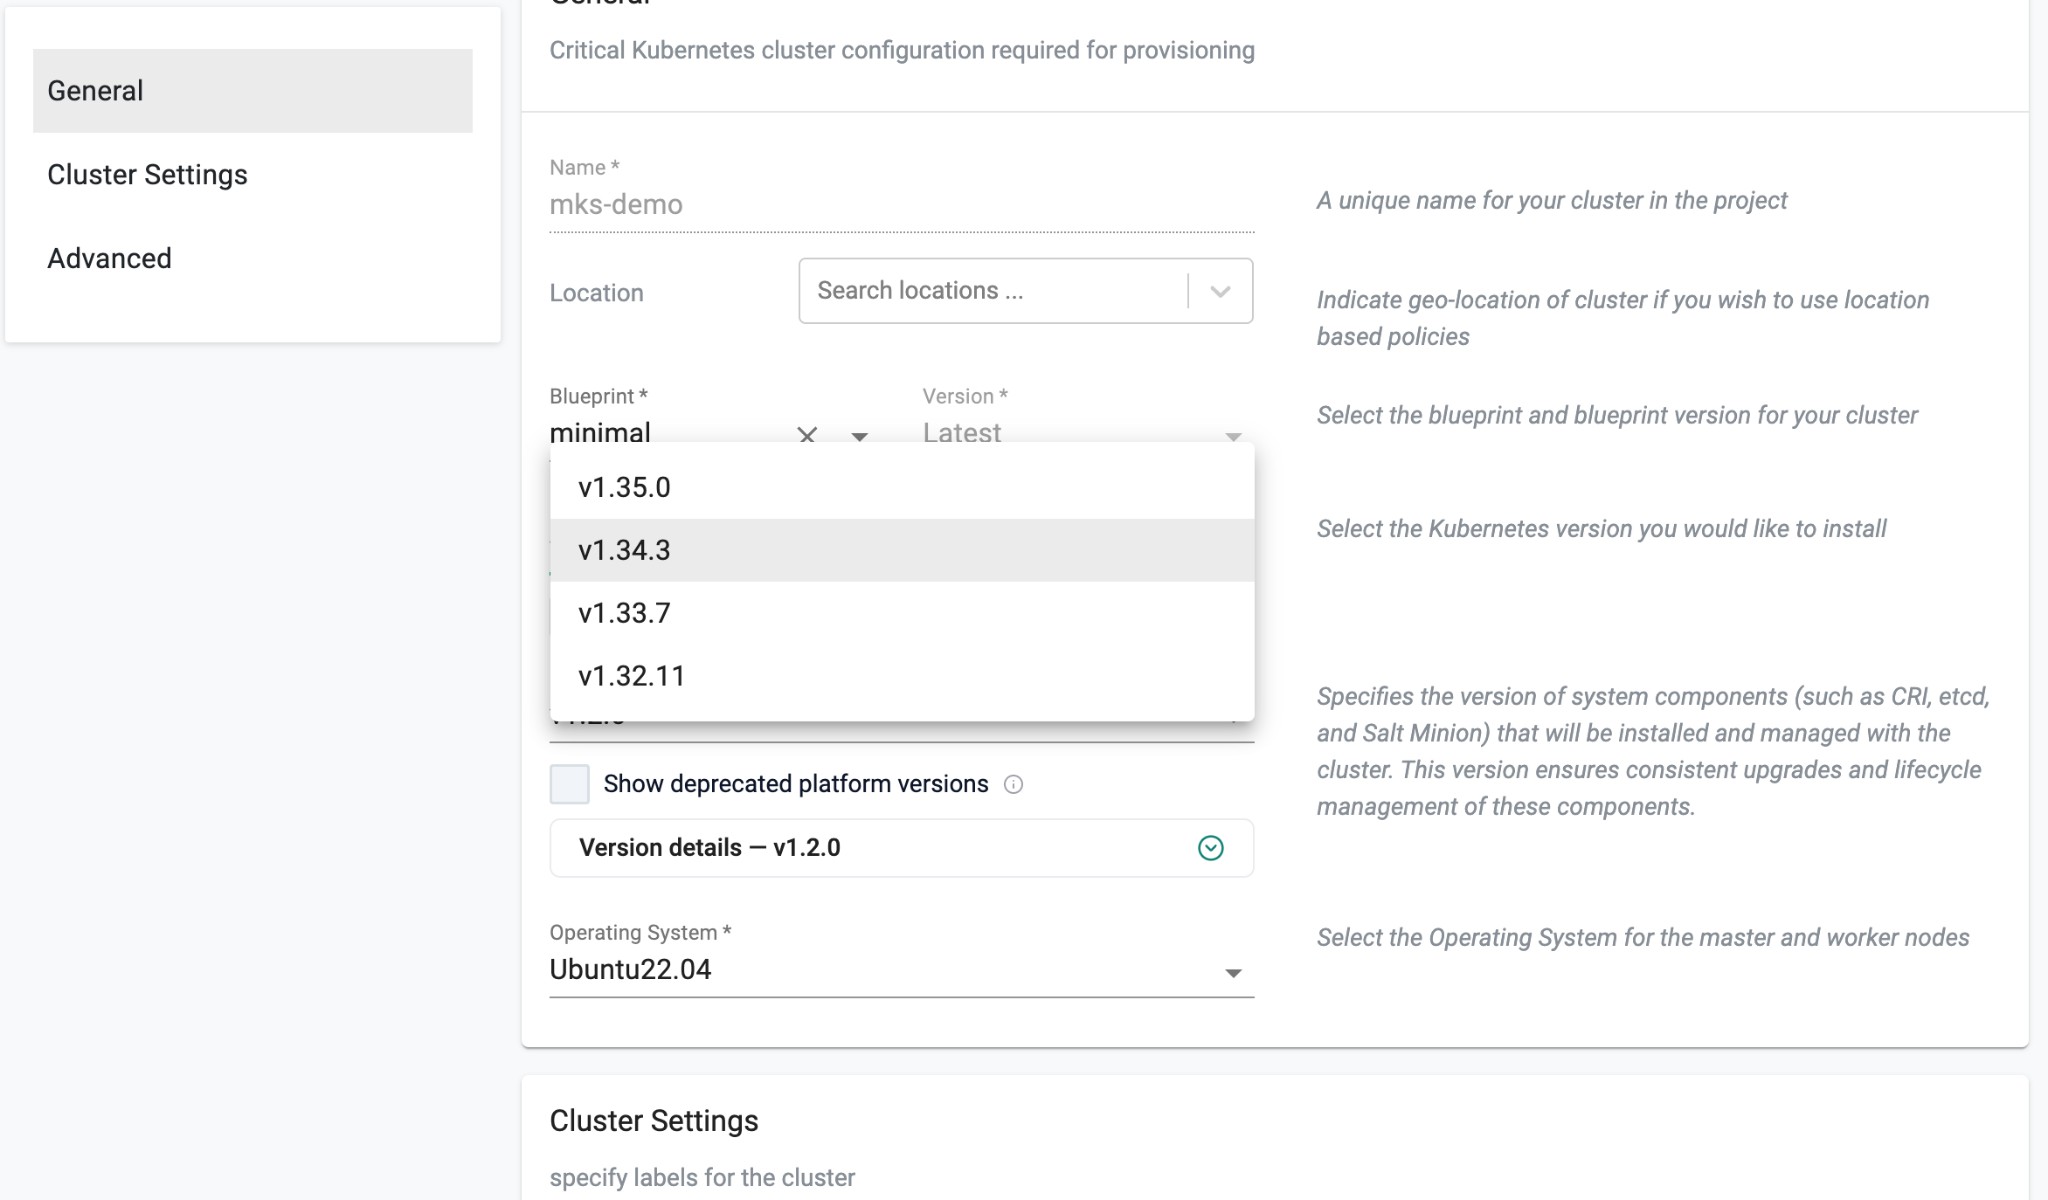This screenshot has width=2048, height=1200.
Task: Open Operating System Ubuntu22.04 dropdown
Action: click(1232, 972)
